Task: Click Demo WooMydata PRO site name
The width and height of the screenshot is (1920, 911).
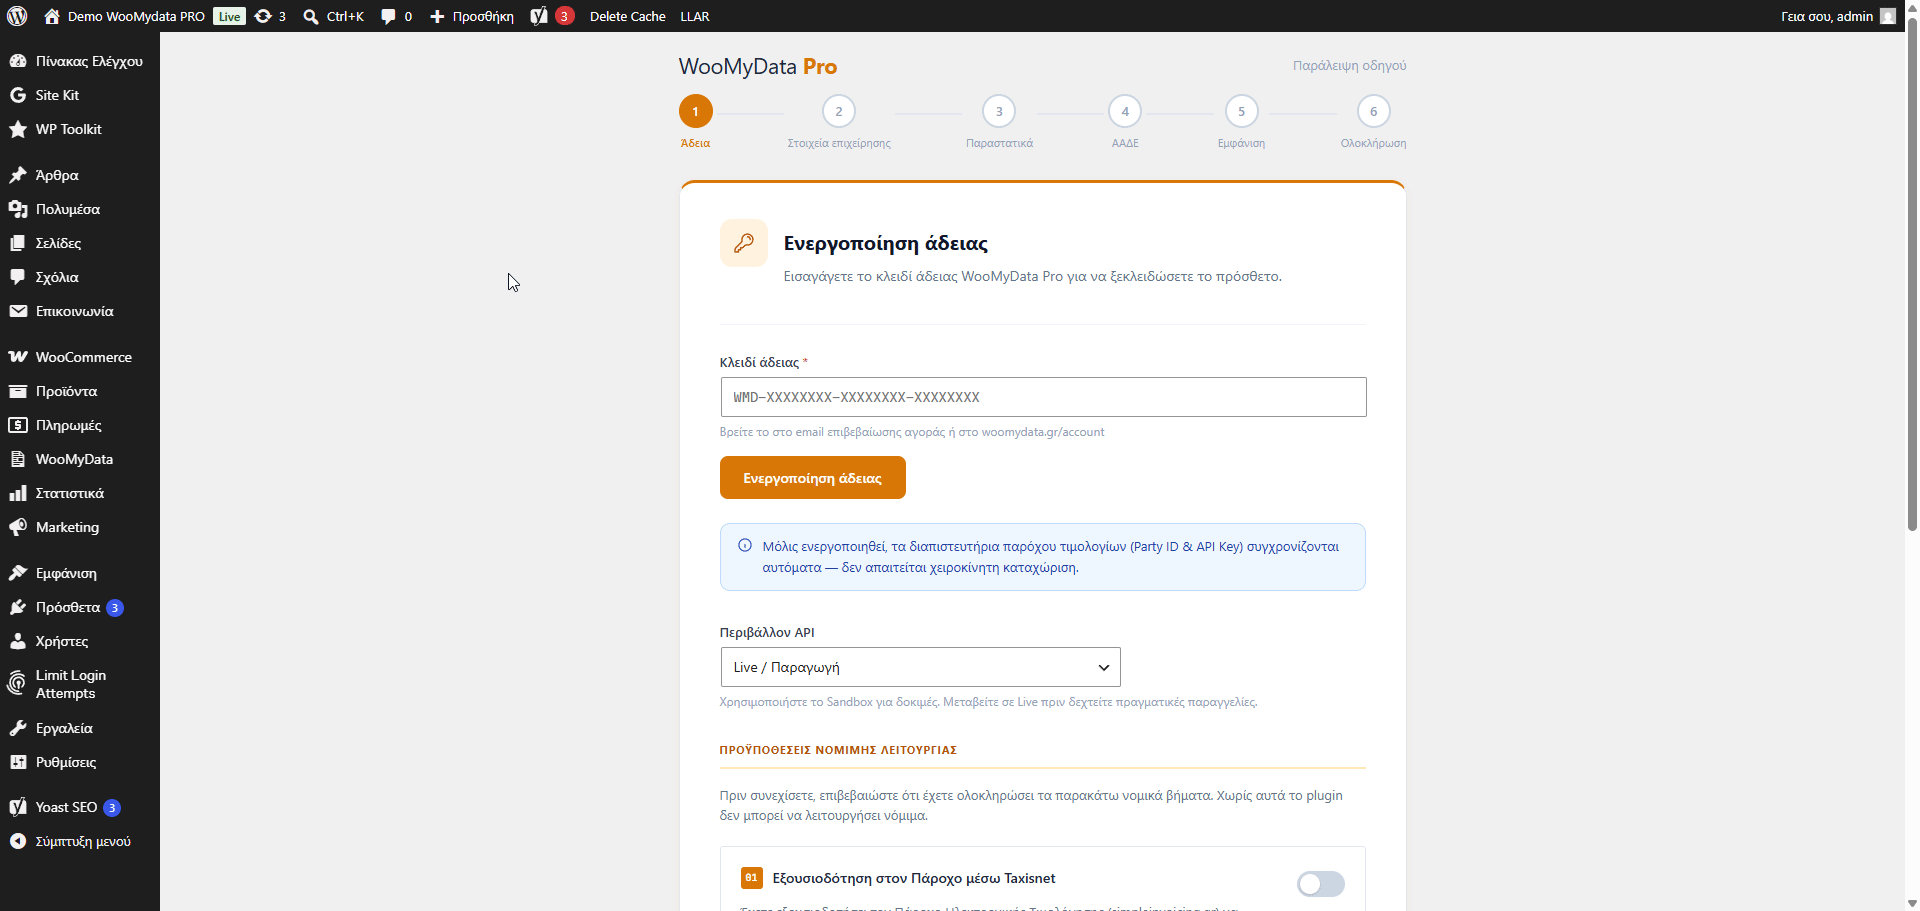Action: [x=136, y=16]
